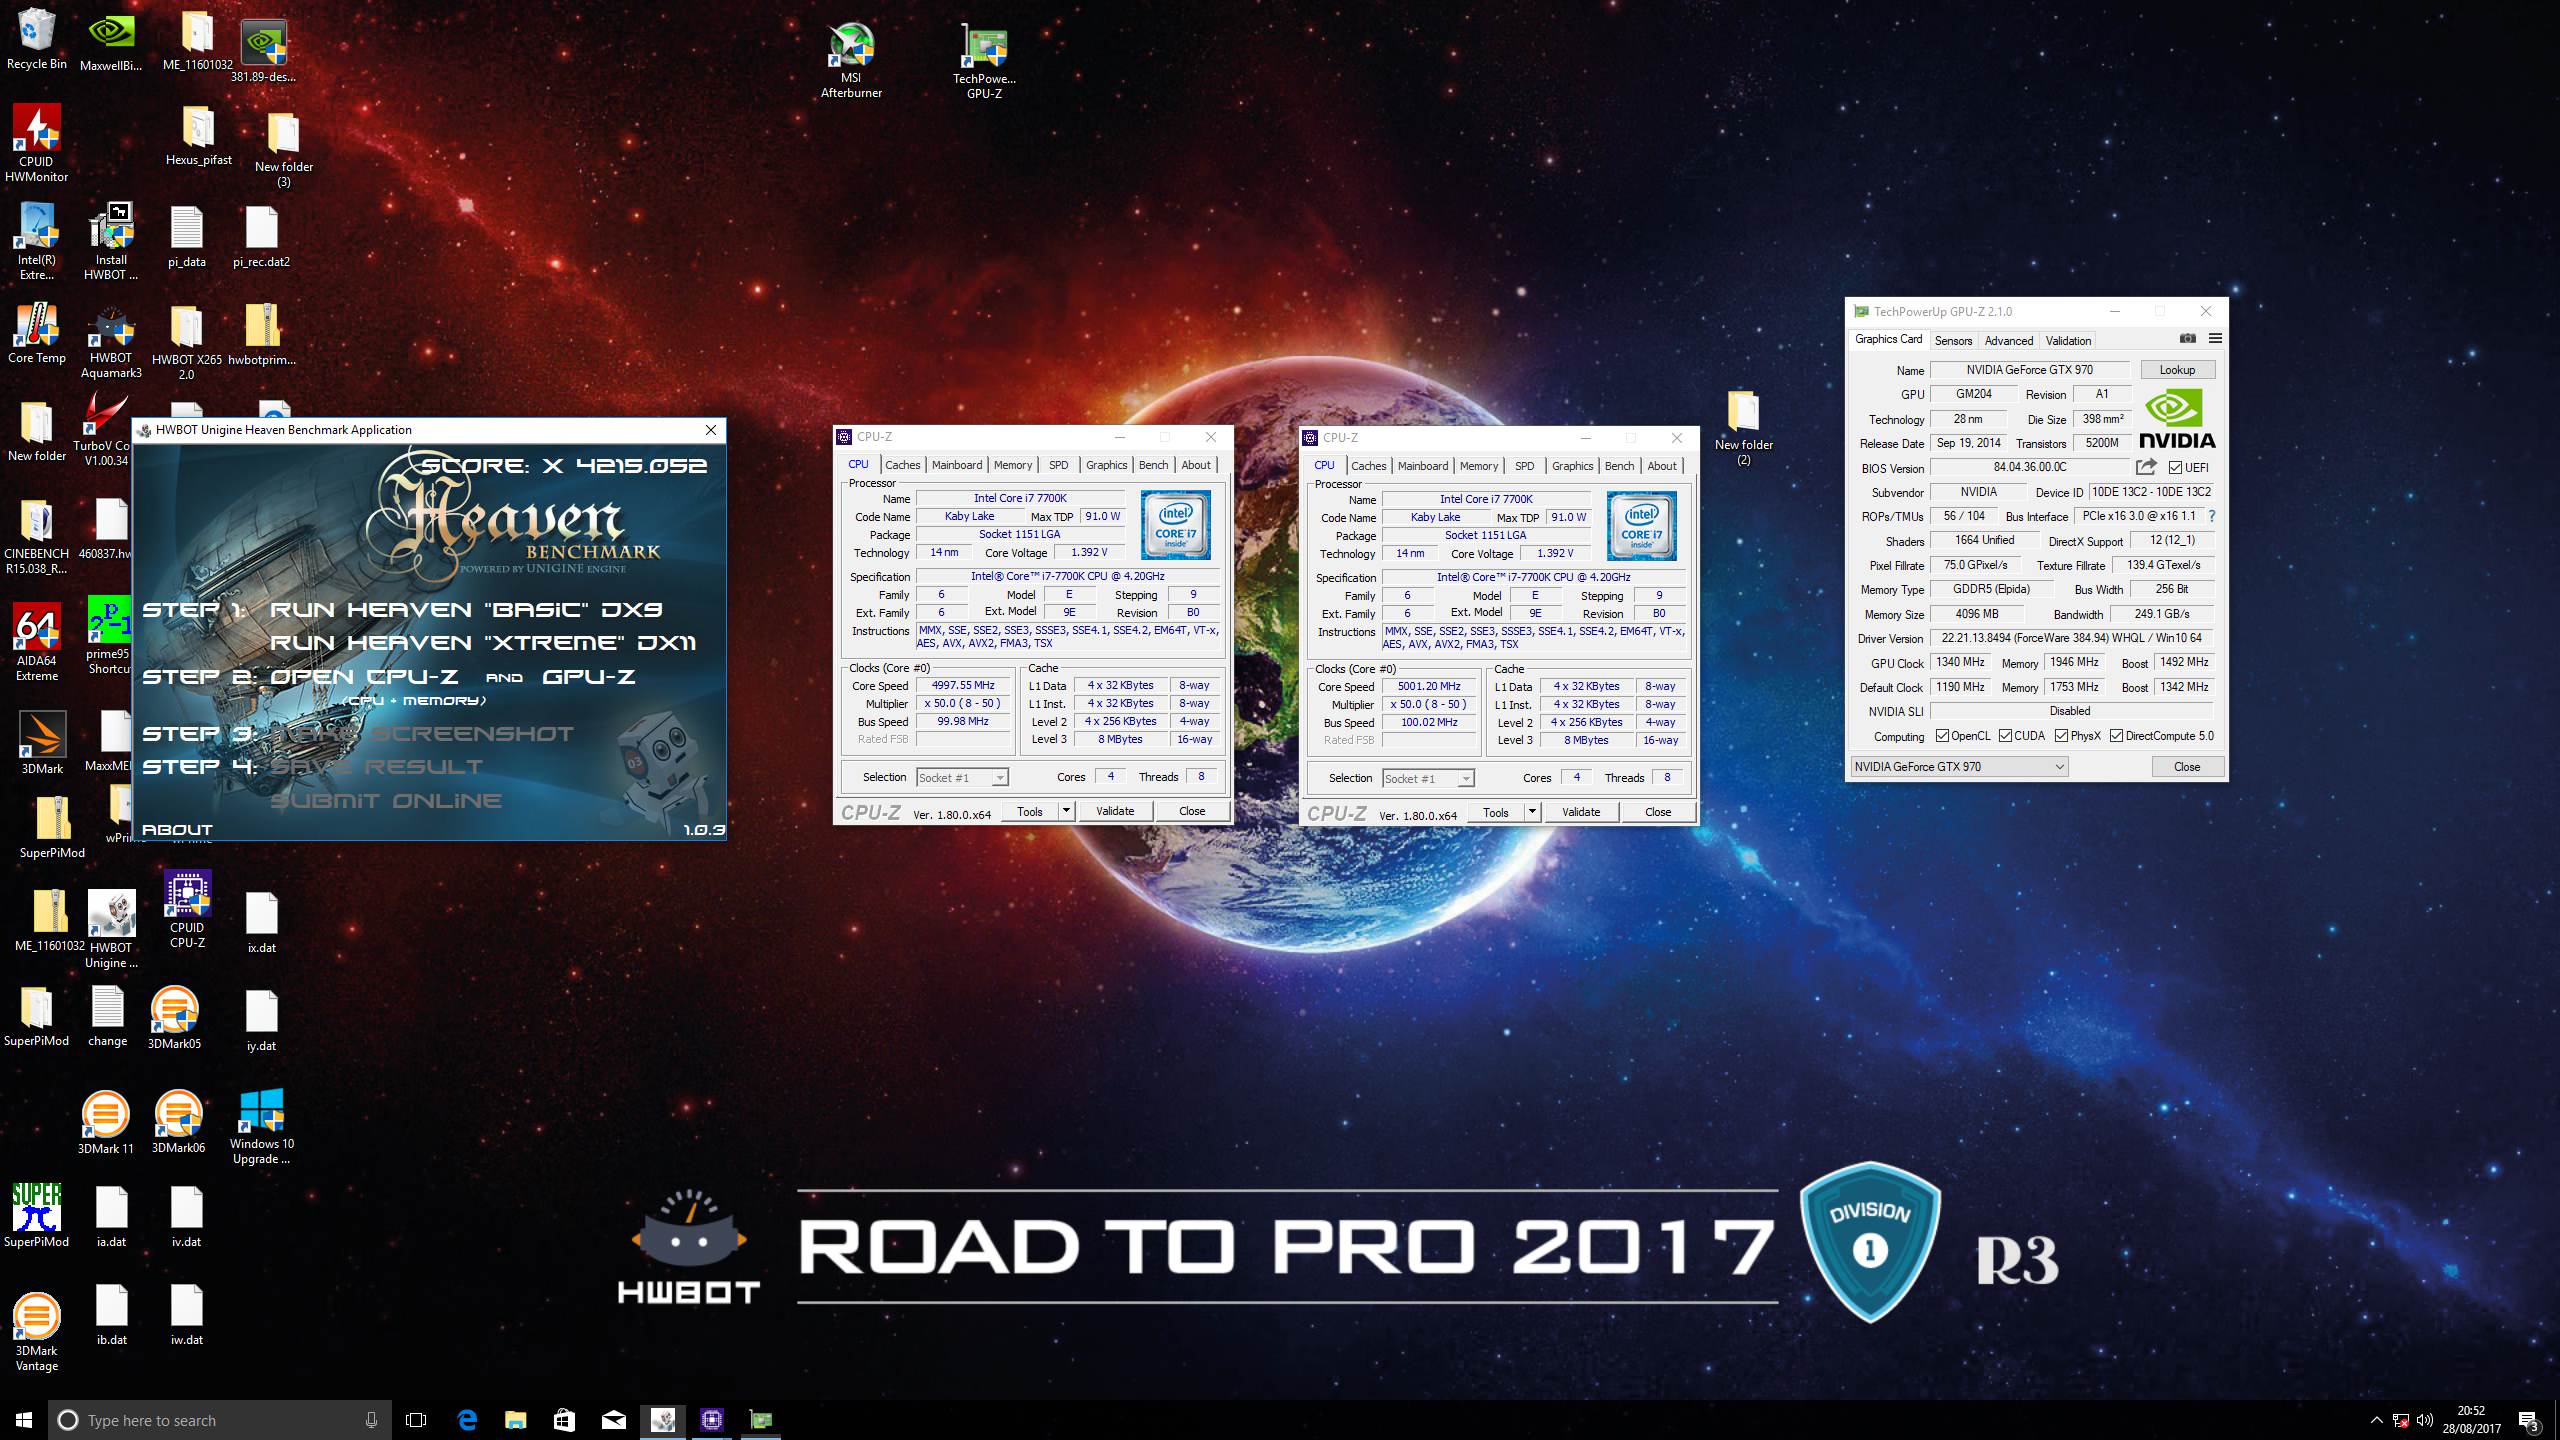Toggle the DirectCompute 5.0 checkbox

2116,736
